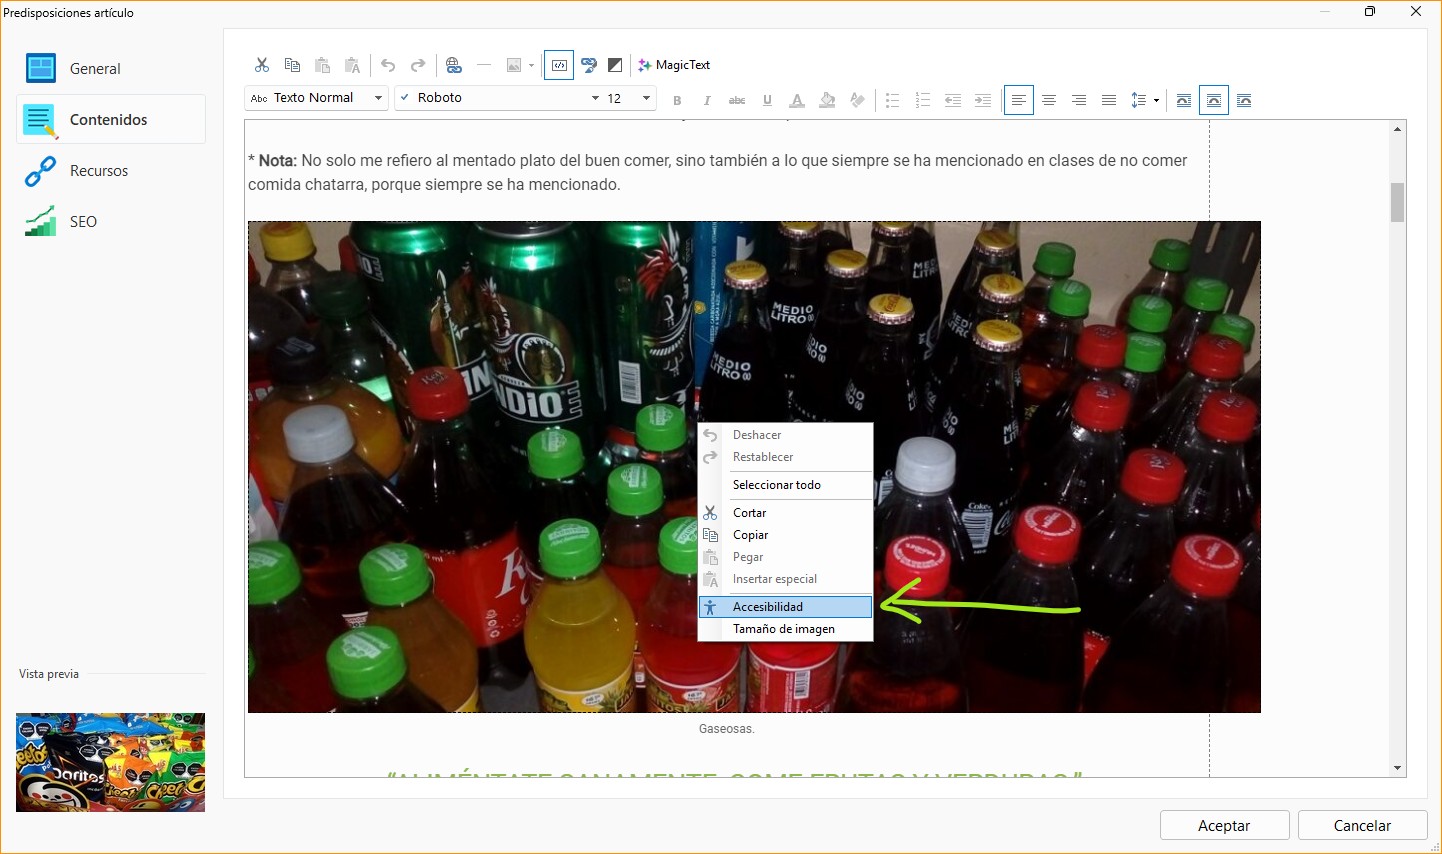Image resolution: width=1442 pixels, height=854 pixels.
Task: Center align the text
Action: pyautogui.click(x=1049, y=100)
